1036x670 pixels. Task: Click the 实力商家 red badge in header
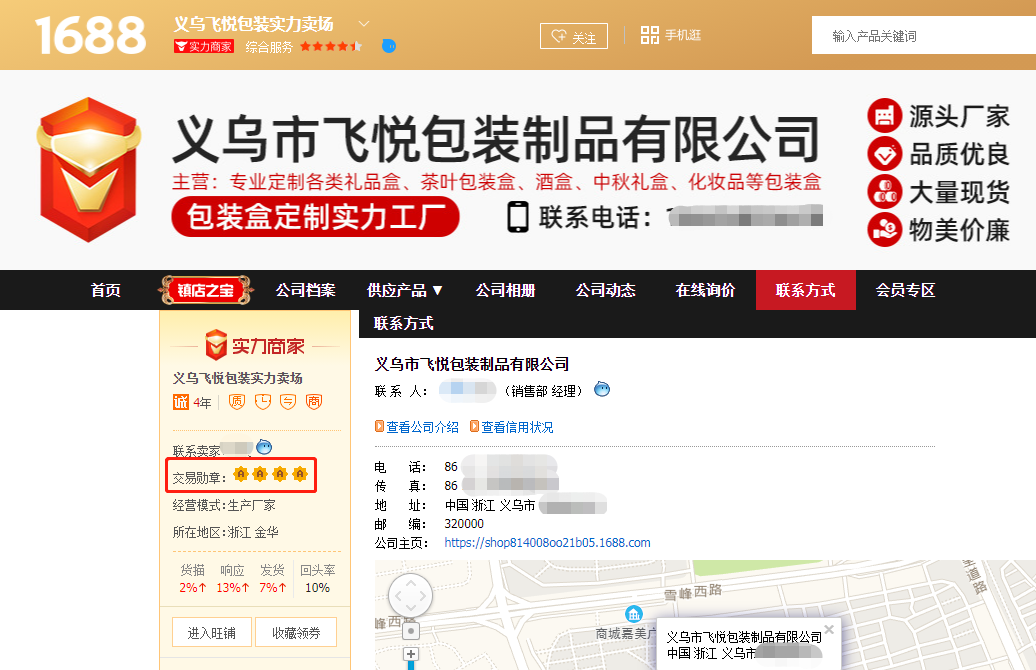[204, 46]
